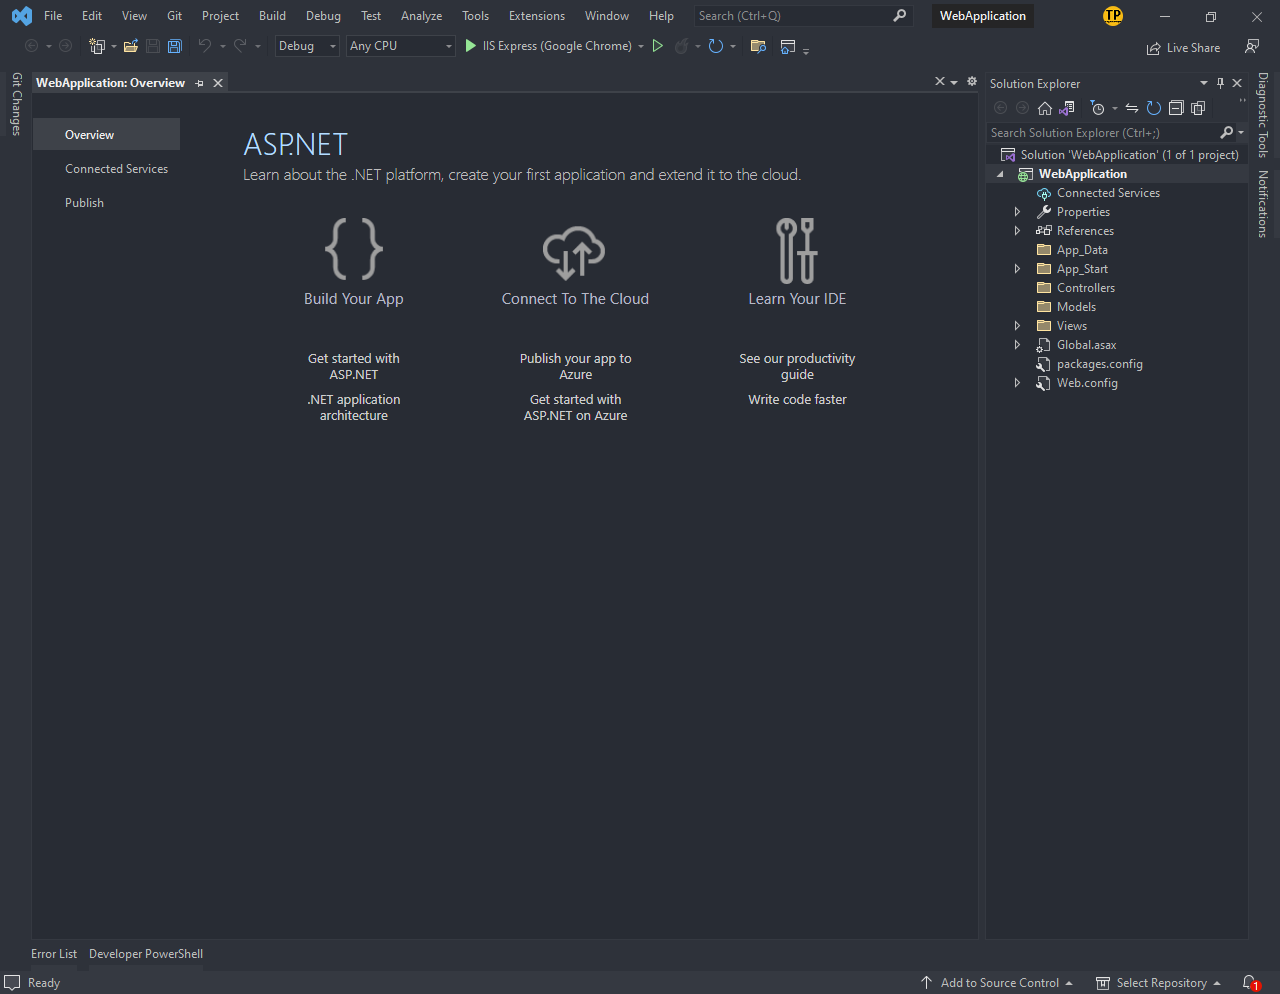Close the WebApplication: Overview tab
The width and height of the screenshot is (1280, 994).
point(218,83)
